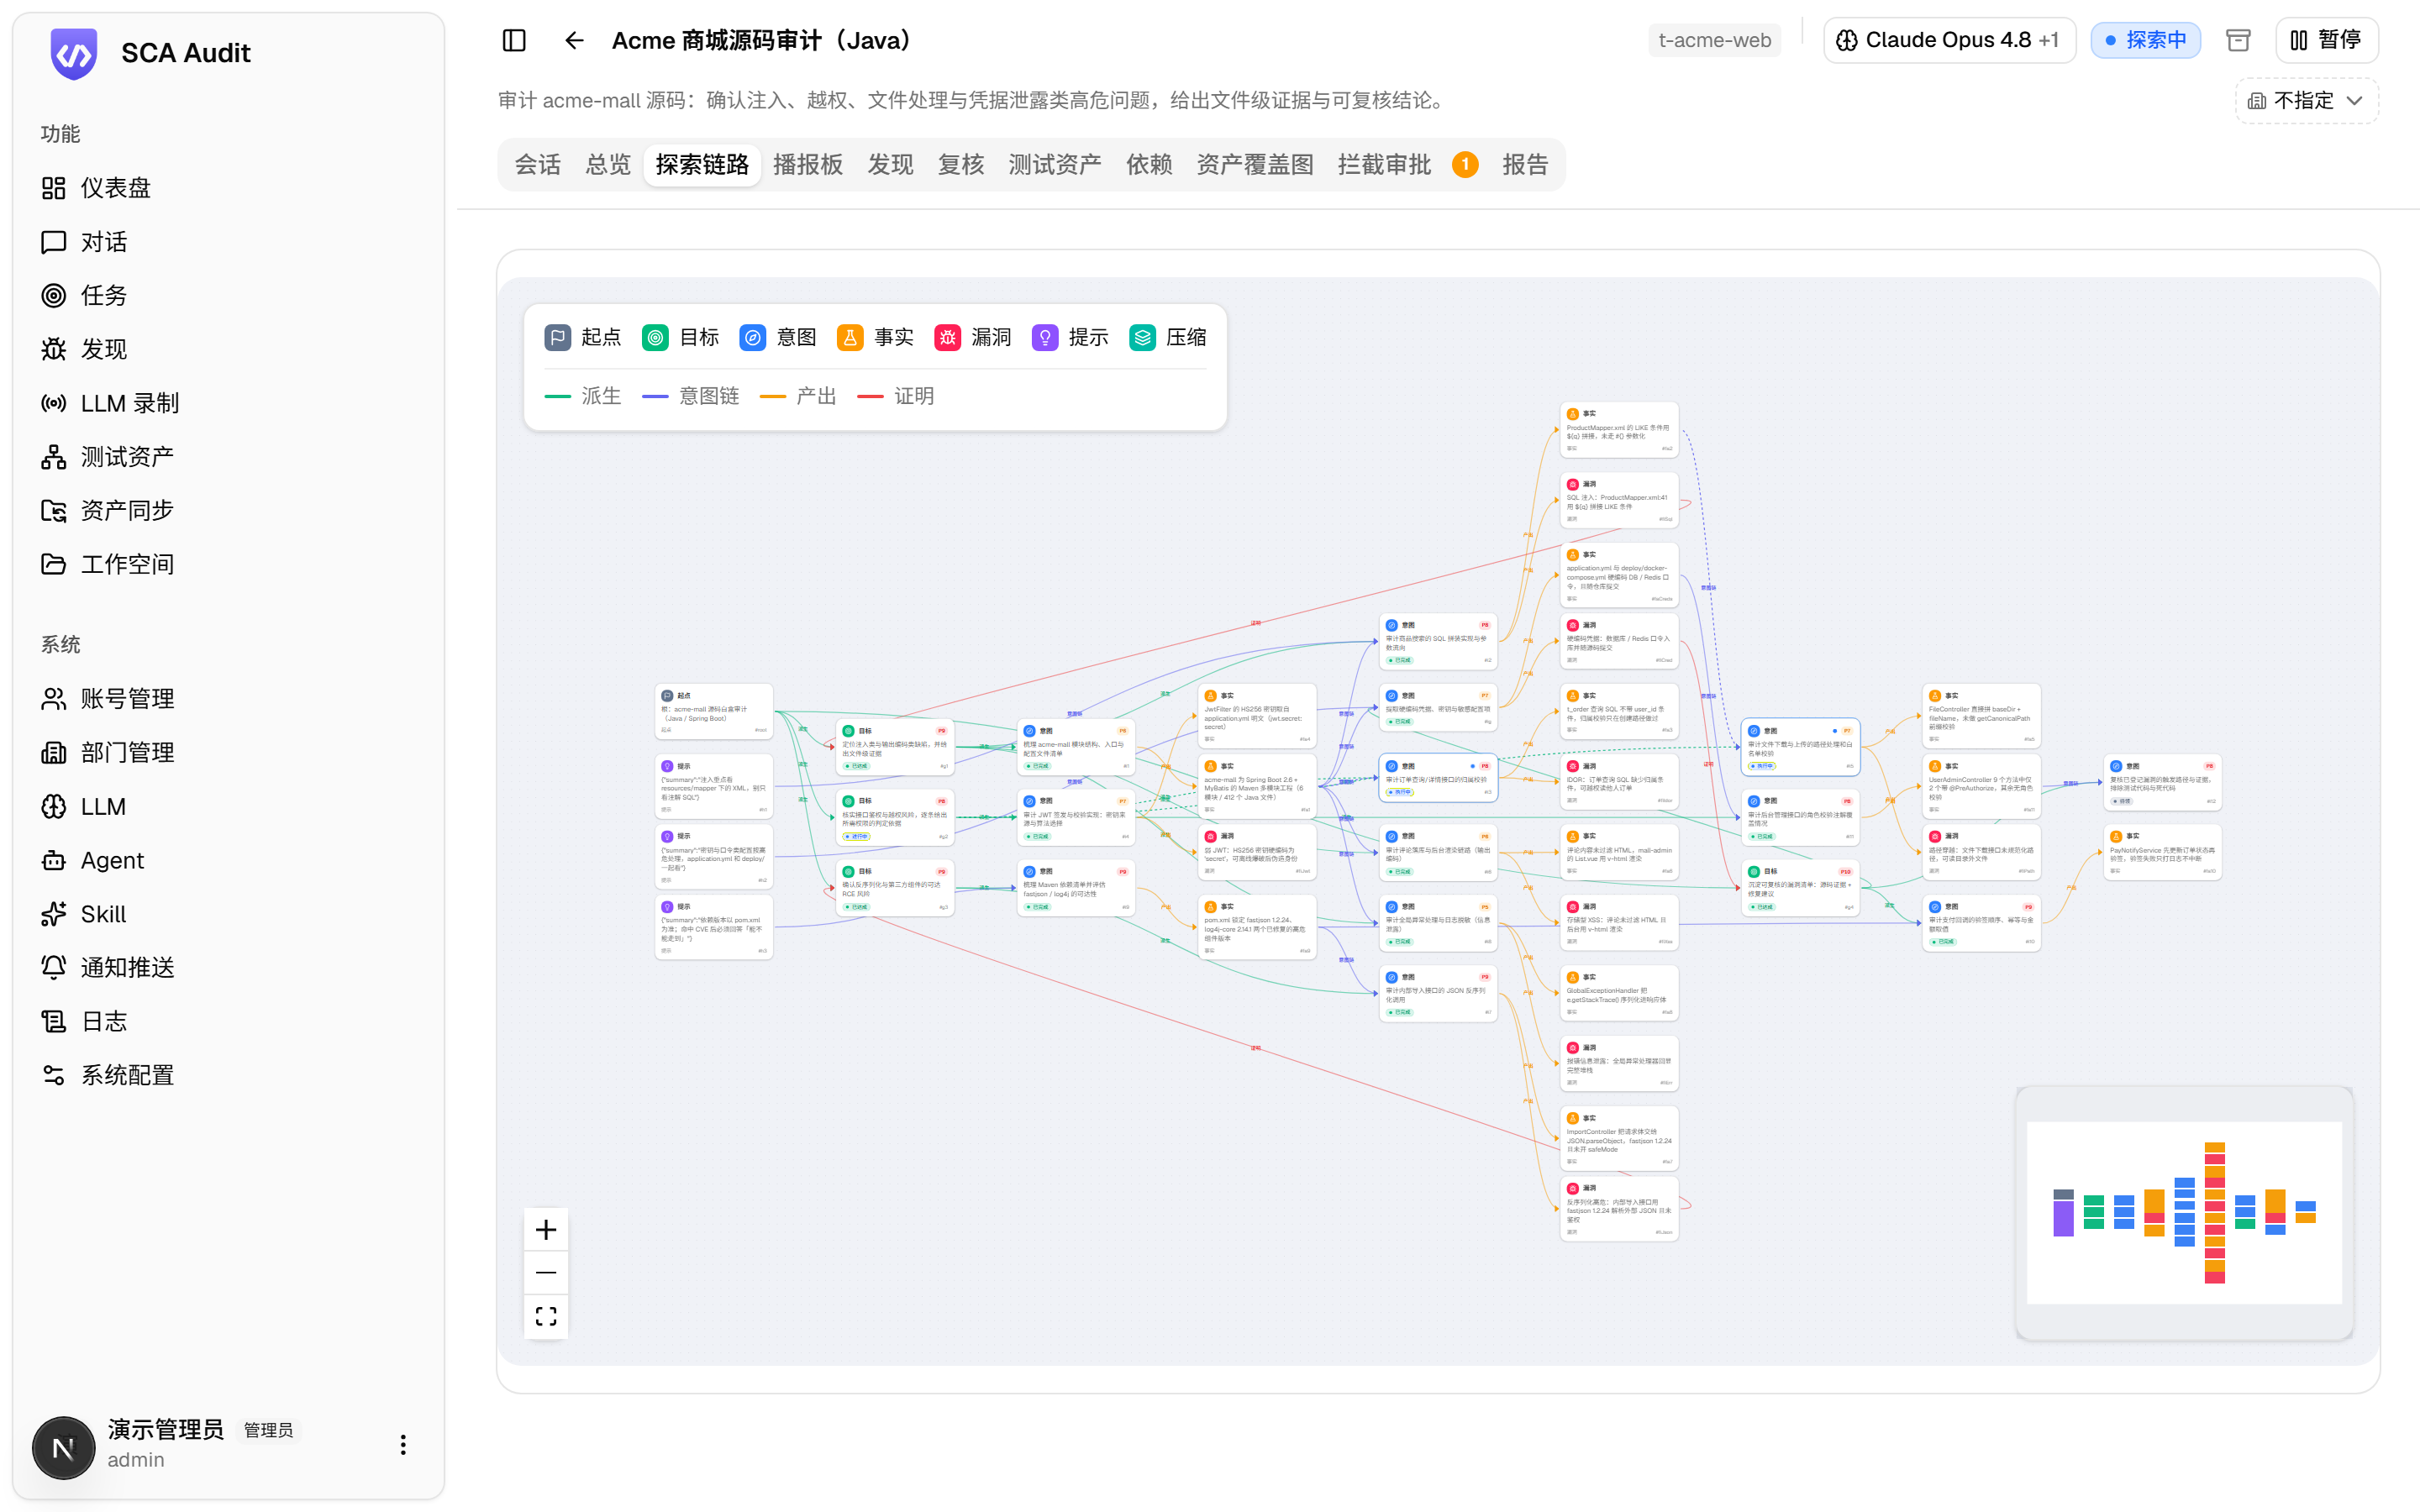Screen dimensions: 2420x1512
Task: Go back with the left arrow icon
Action: pyautogui.click(x=574, y=40)
